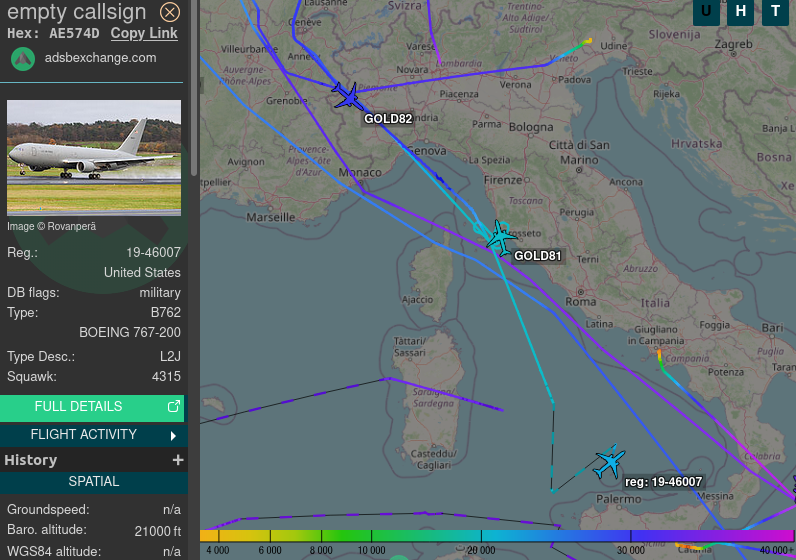Click the L2J type description value

[170, 357]
